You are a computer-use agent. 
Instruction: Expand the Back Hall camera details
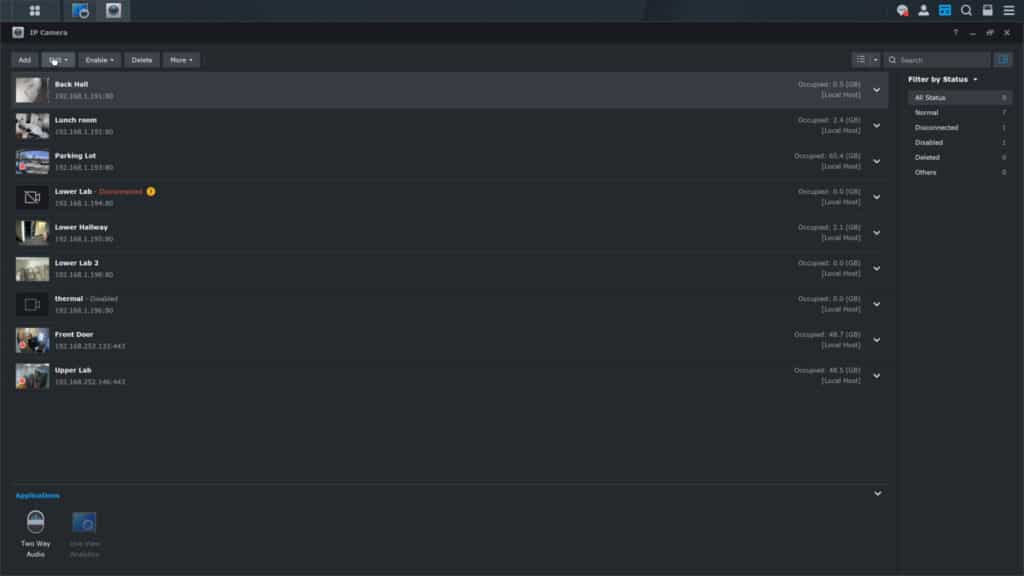(x=876, y=90)
